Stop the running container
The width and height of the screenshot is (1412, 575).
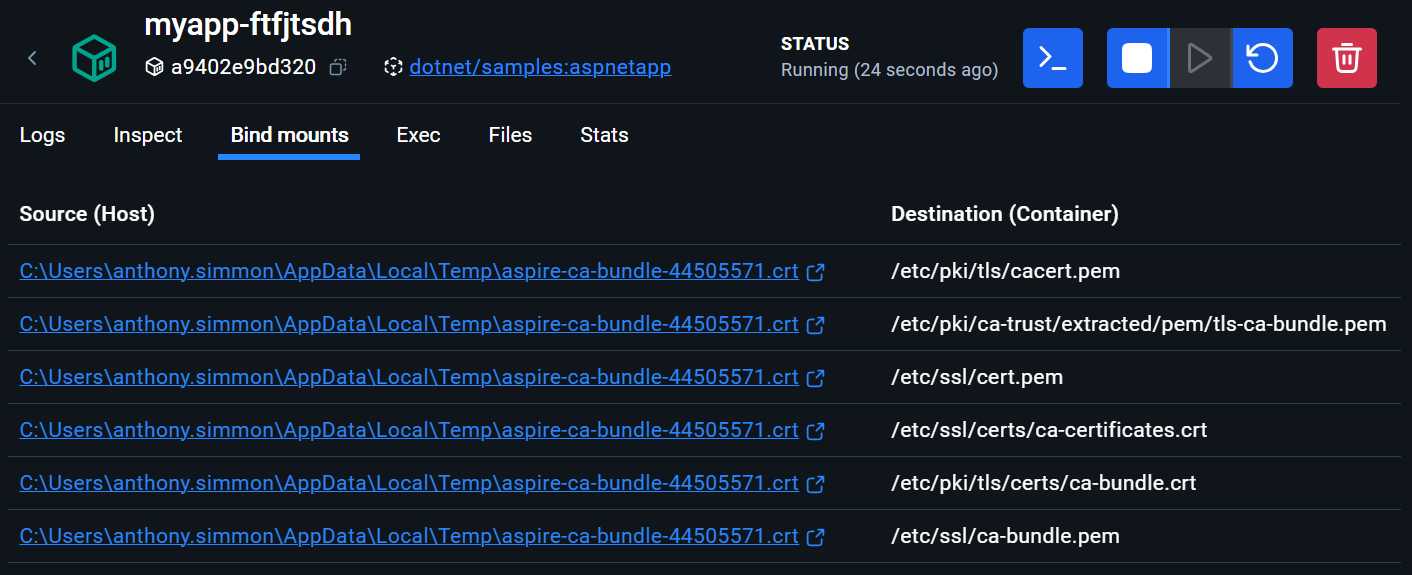[1137, 58]
